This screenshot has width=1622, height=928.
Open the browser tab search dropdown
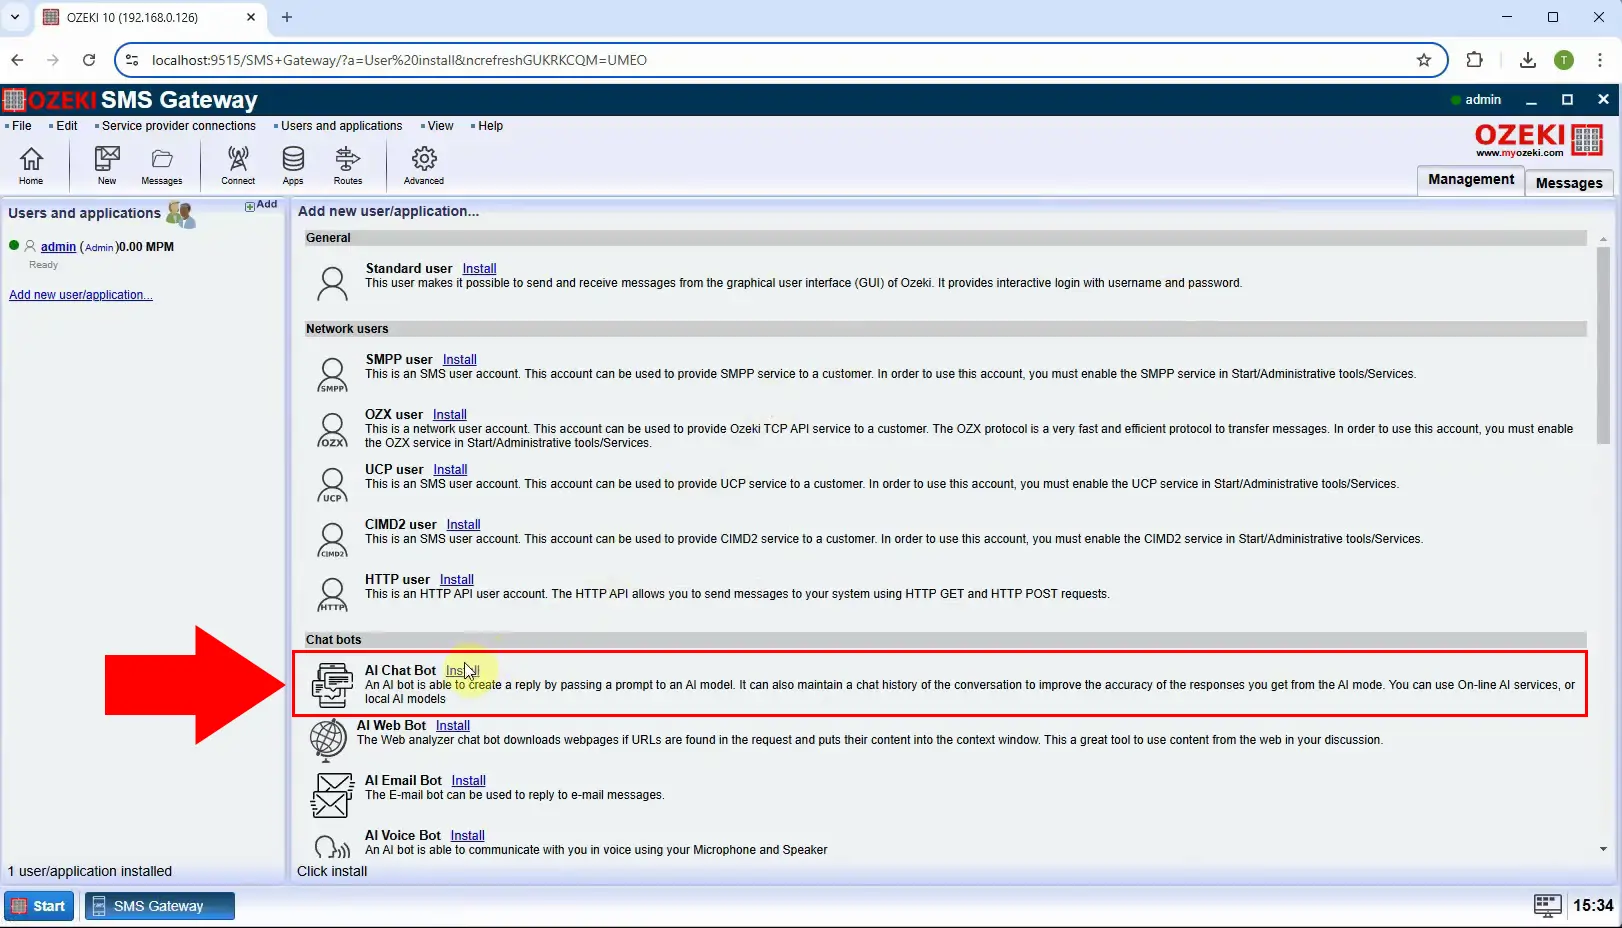(x=15, y=17)
